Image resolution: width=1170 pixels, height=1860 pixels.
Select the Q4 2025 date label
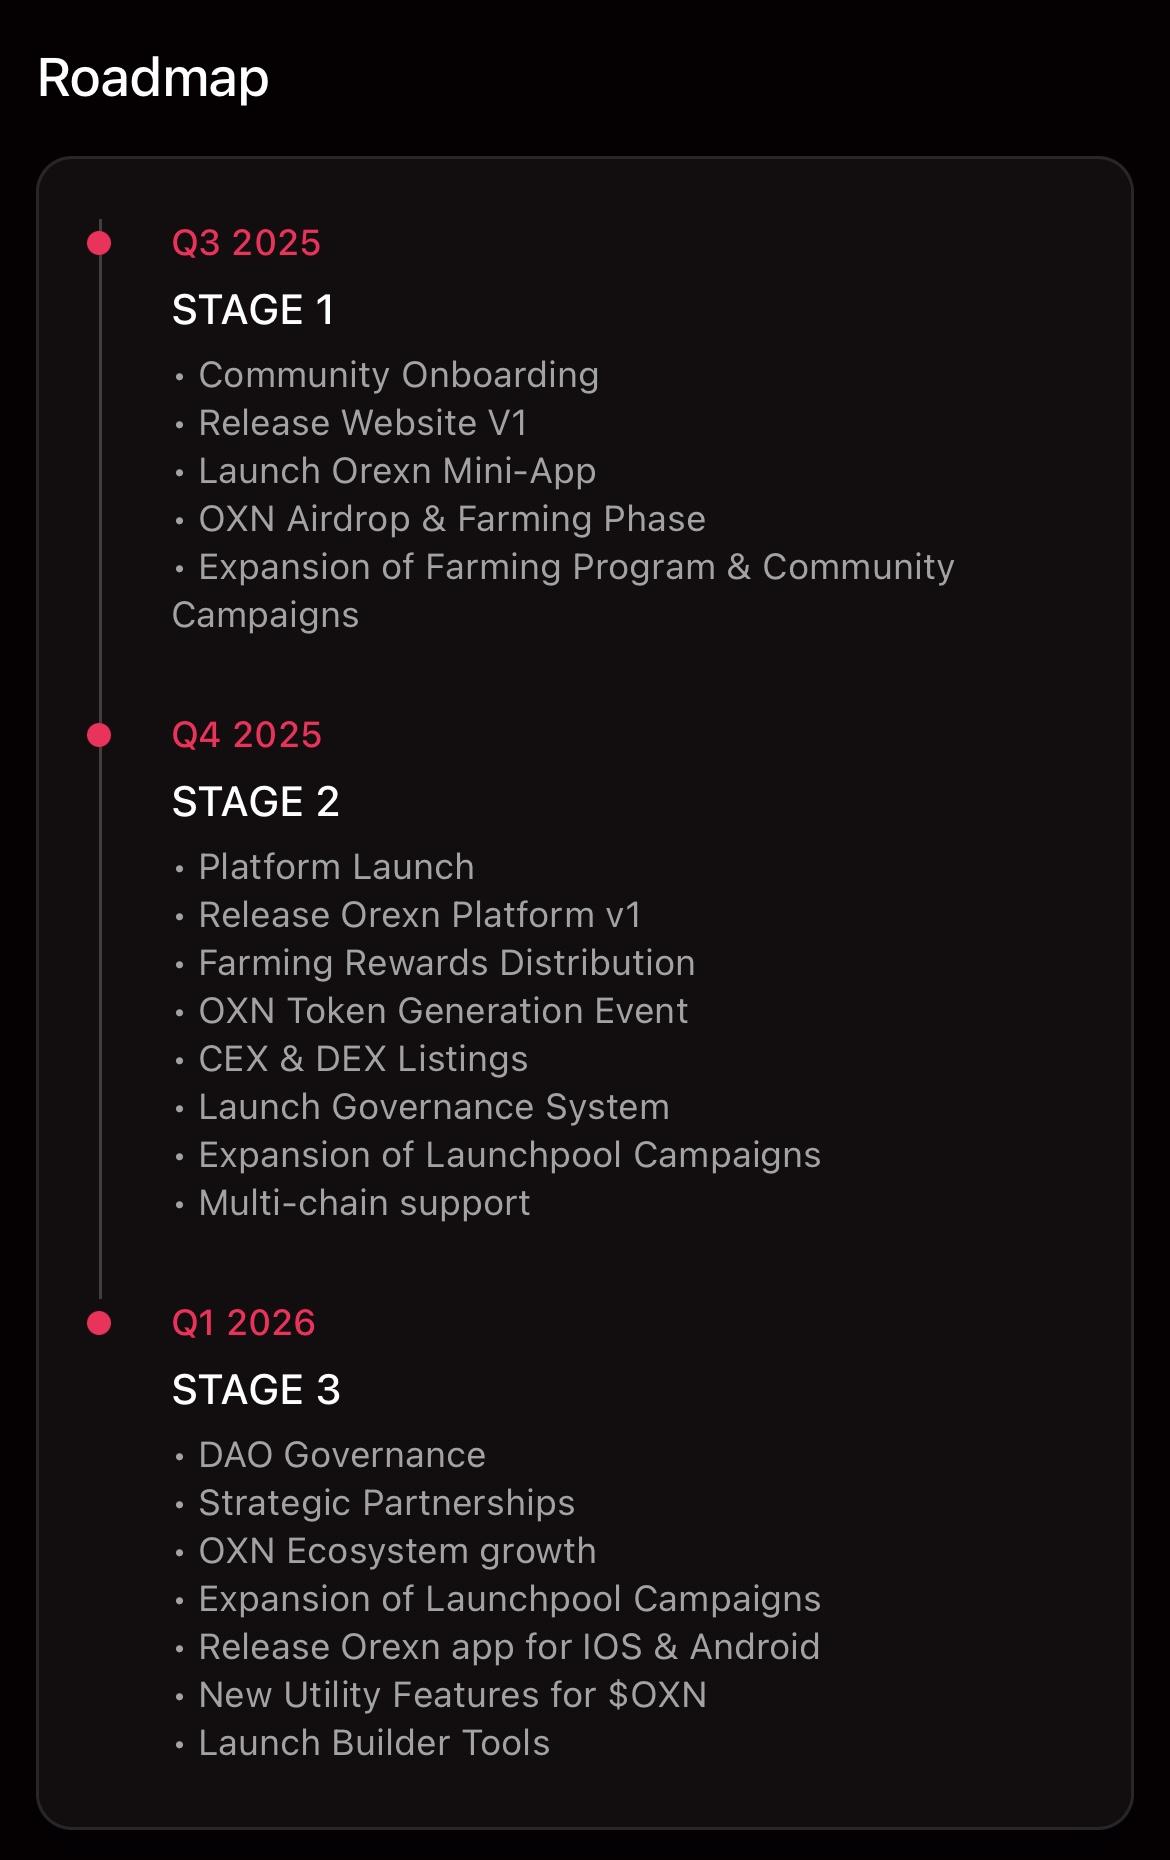246,735
